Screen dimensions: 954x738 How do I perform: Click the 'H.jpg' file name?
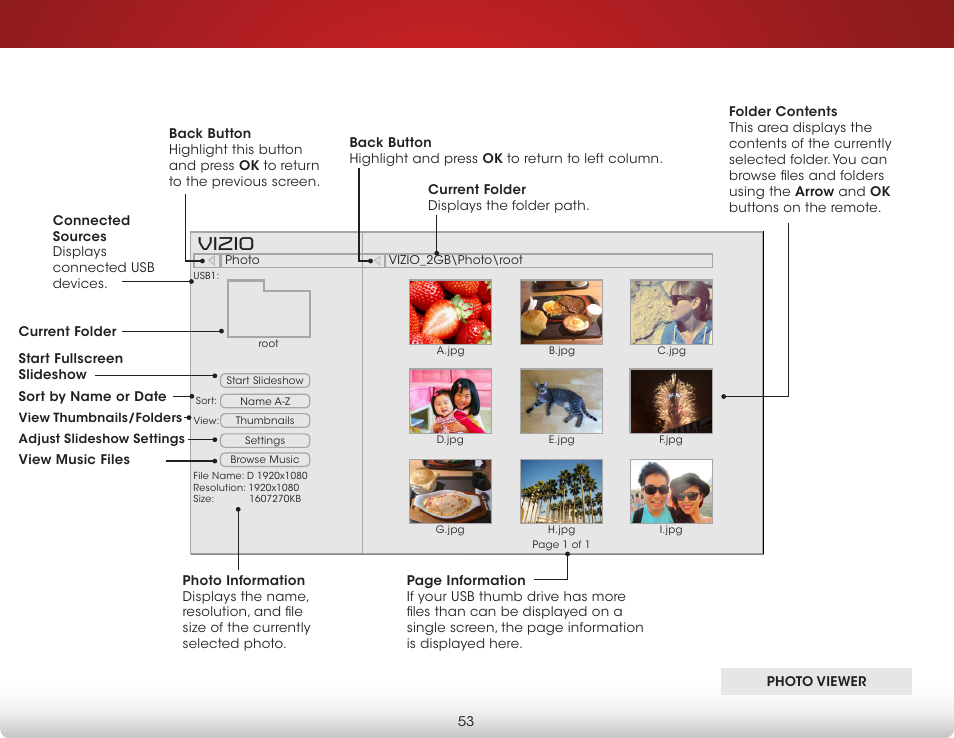tap(562, 530)
